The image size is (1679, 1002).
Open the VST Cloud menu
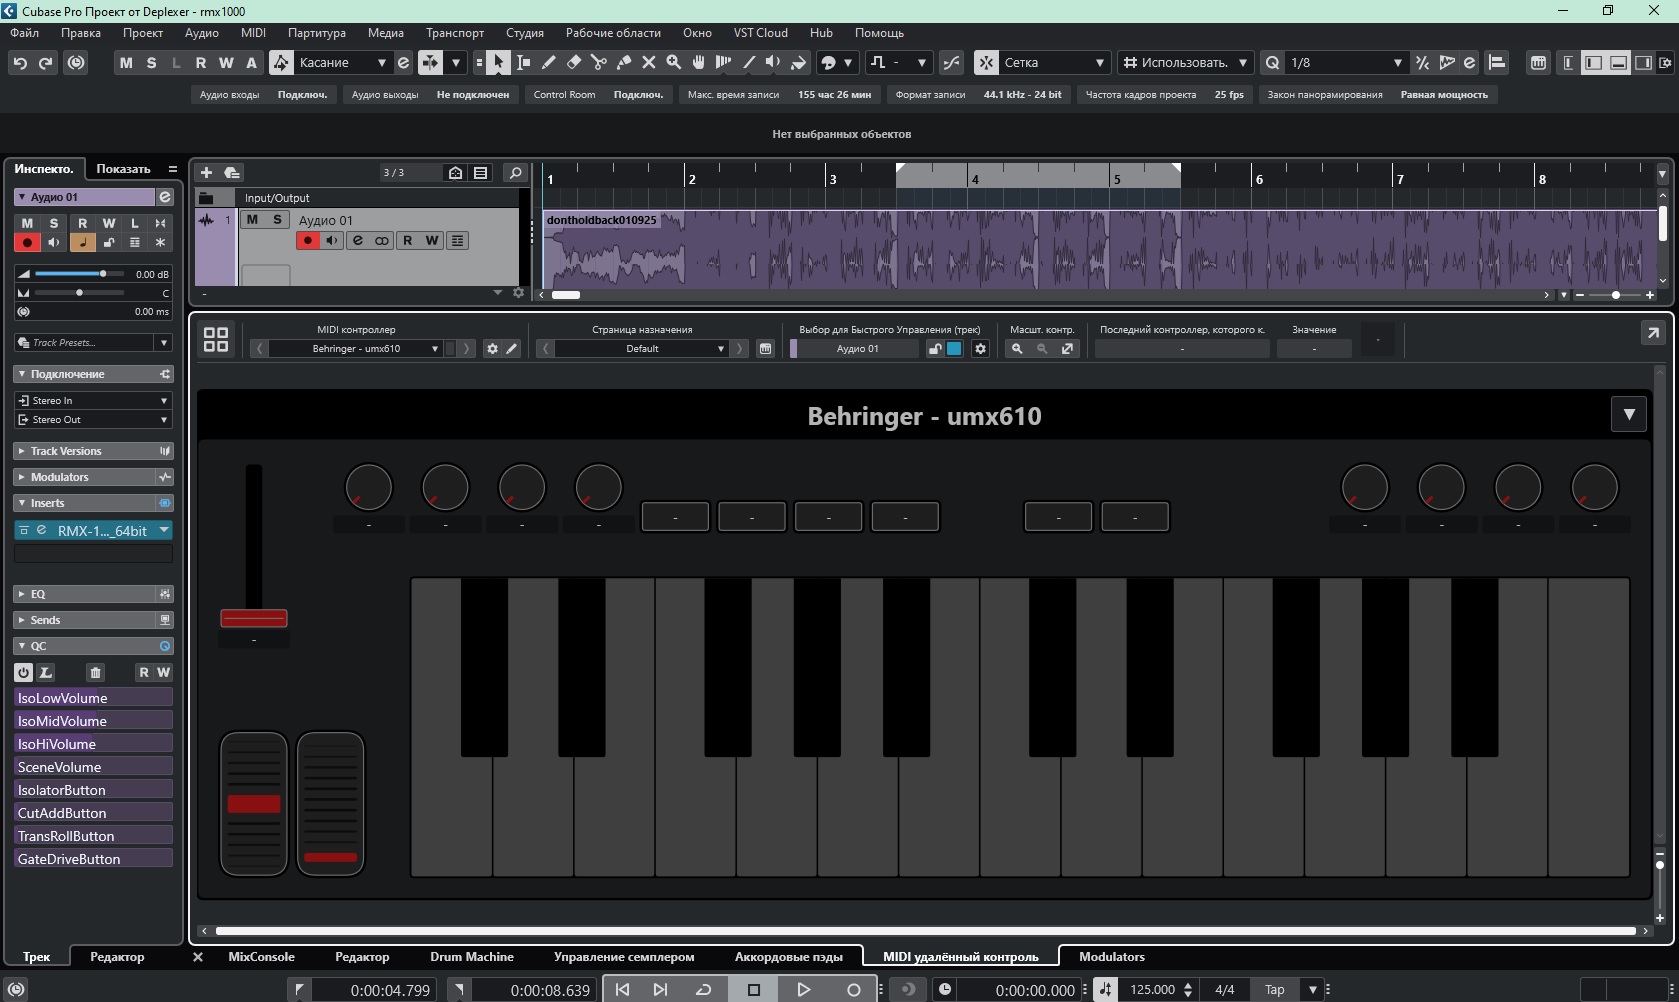coord(760,32)
